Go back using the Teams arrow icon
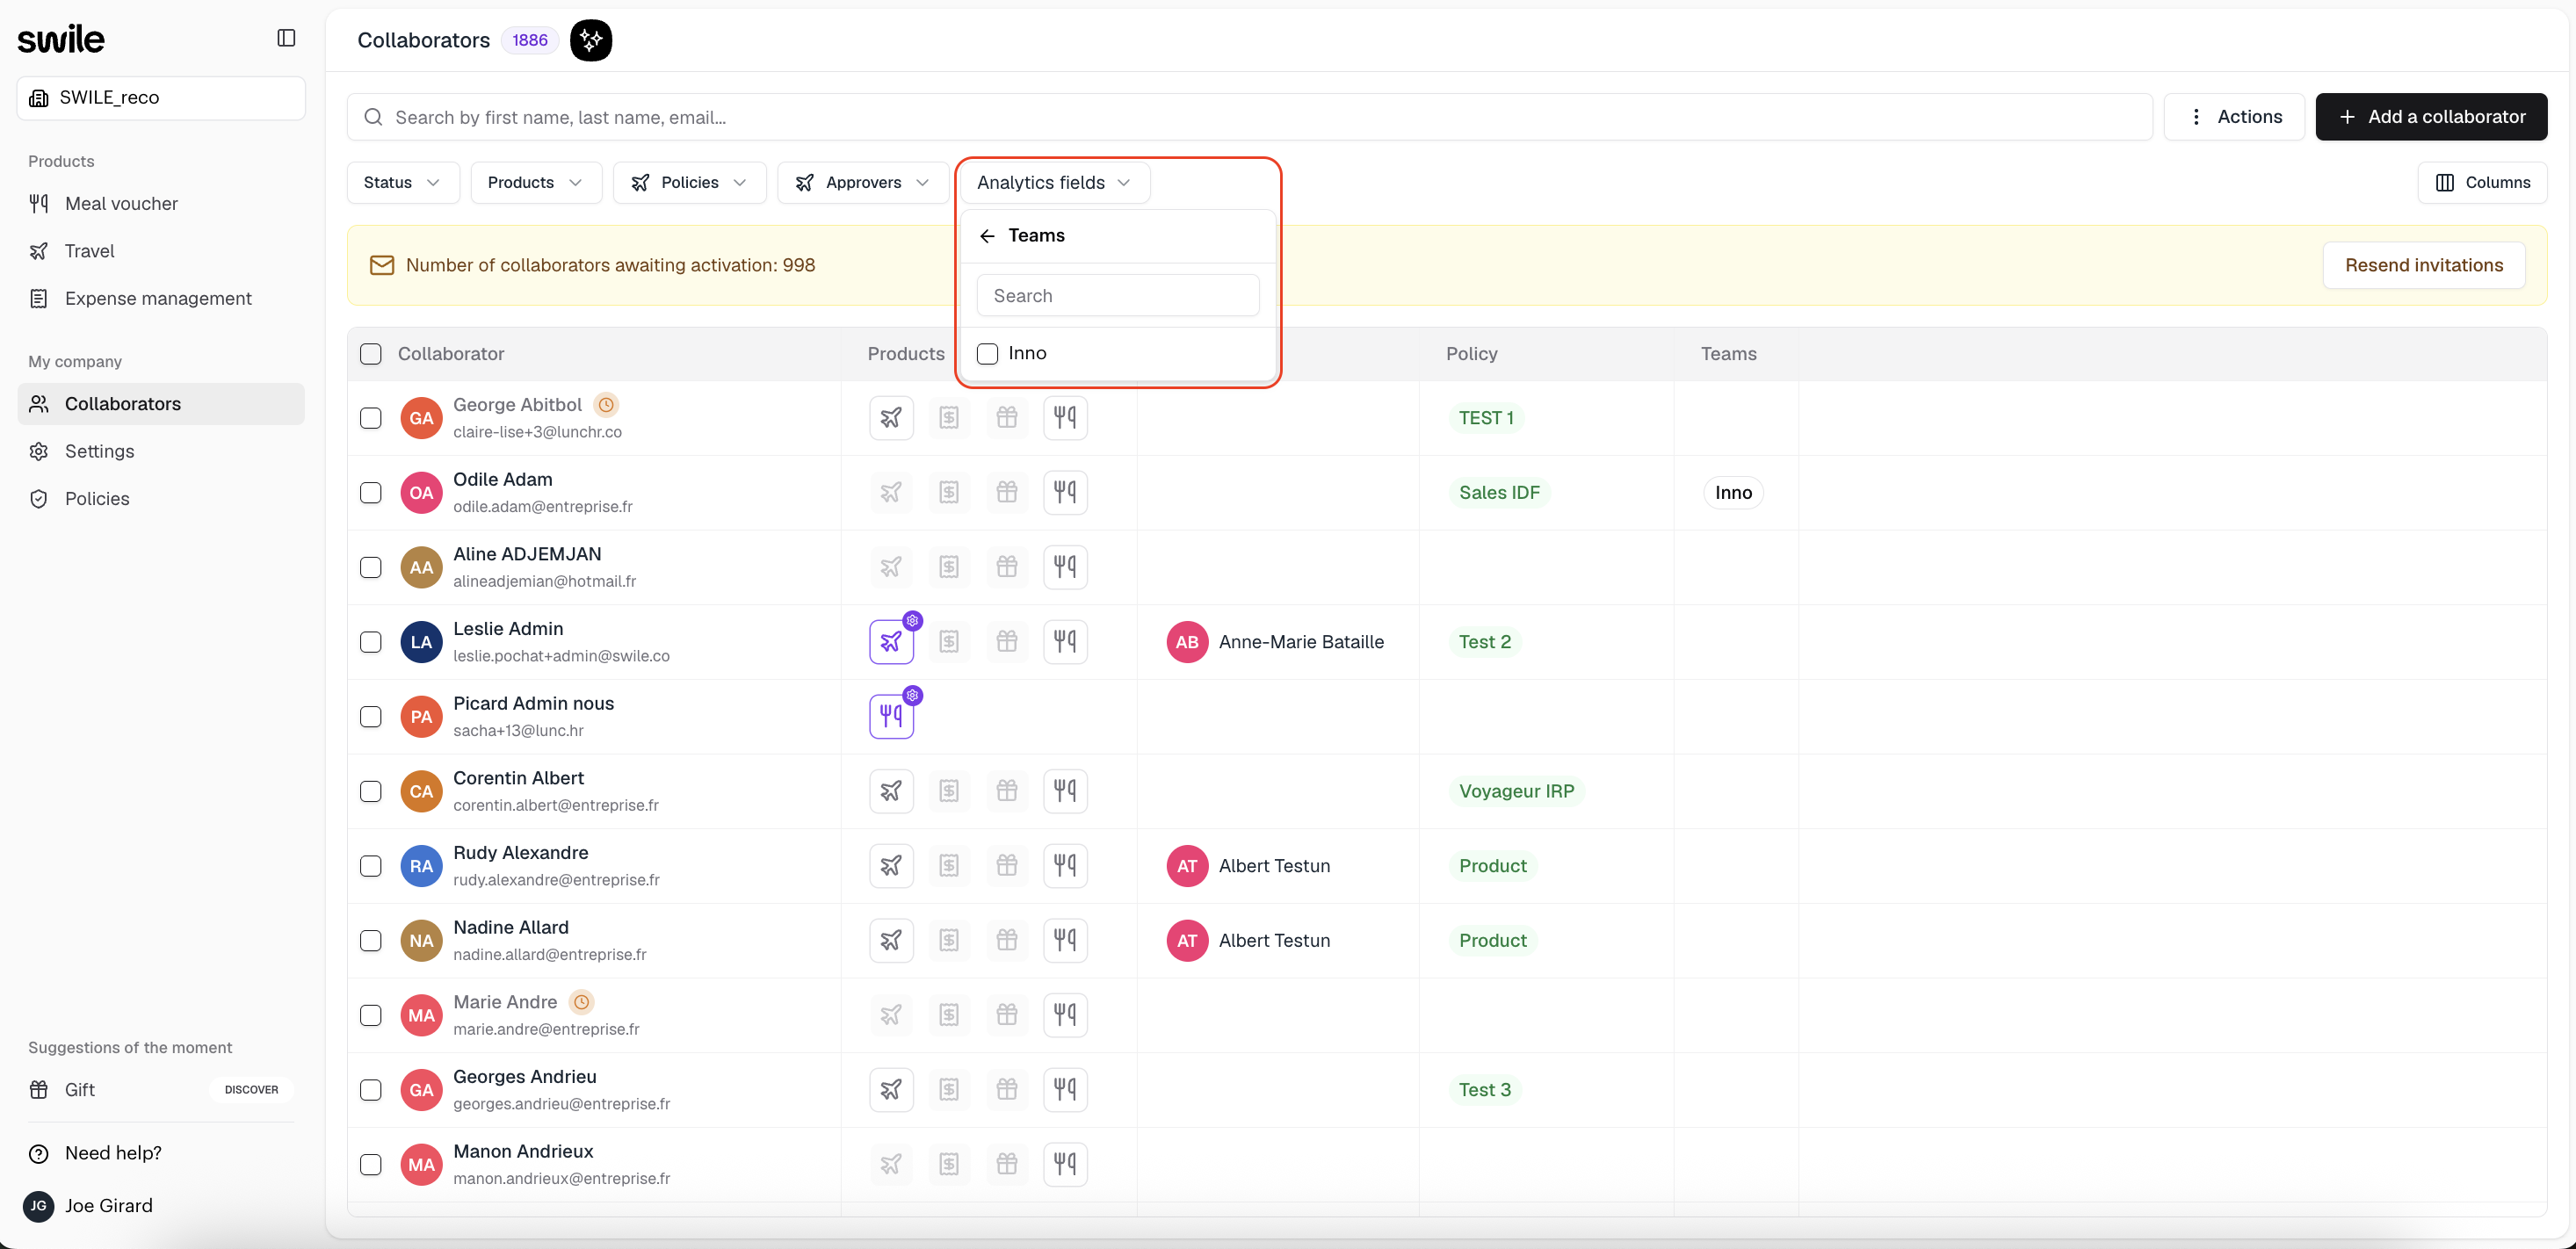Screen dimensions: 2576x1249 987,236
